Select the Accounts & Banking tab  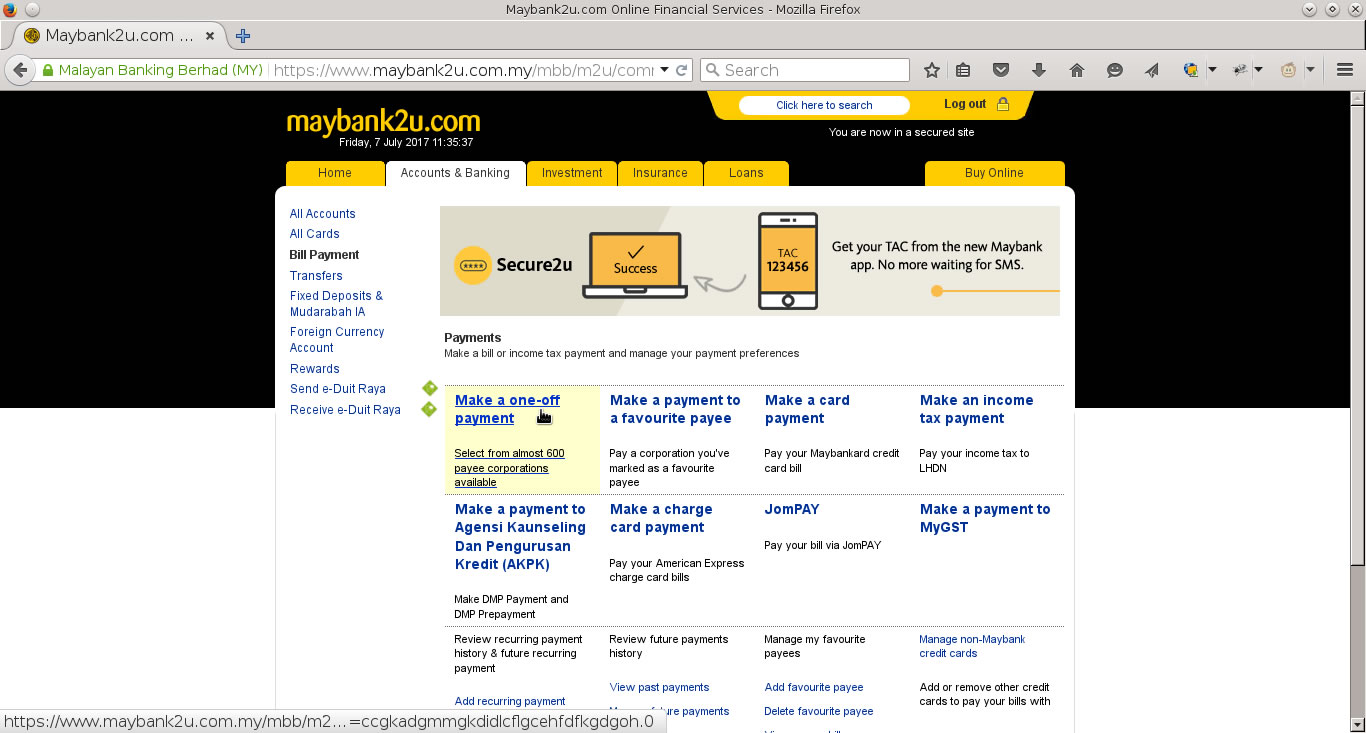pyautogui.click(x=455, y=173)
